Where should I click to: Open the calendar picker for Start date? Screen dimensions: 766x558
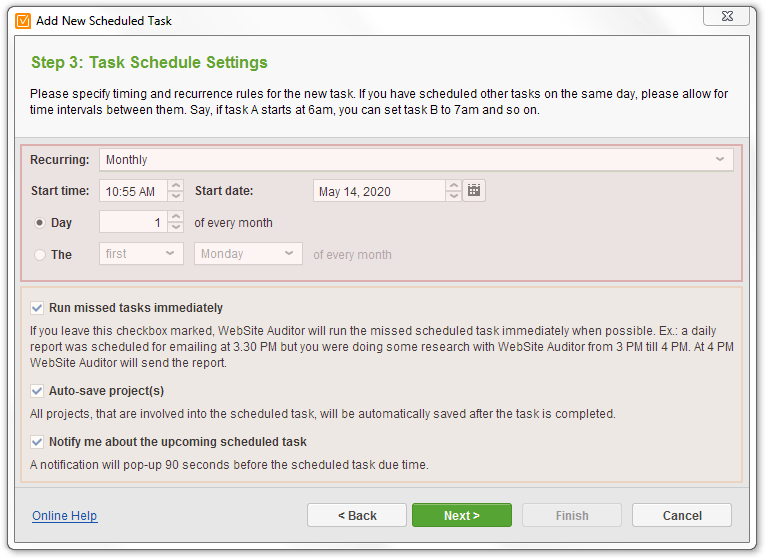point(473,191)
